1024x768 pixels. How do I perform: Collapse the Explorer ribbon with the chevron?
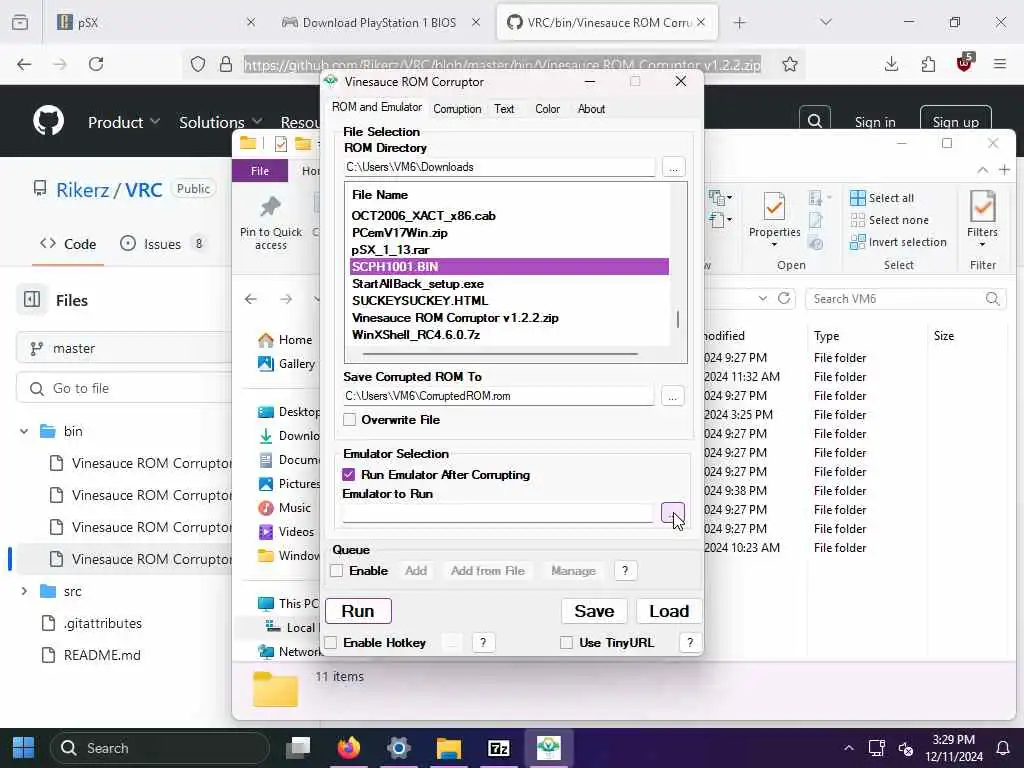[x=982, y=170]
